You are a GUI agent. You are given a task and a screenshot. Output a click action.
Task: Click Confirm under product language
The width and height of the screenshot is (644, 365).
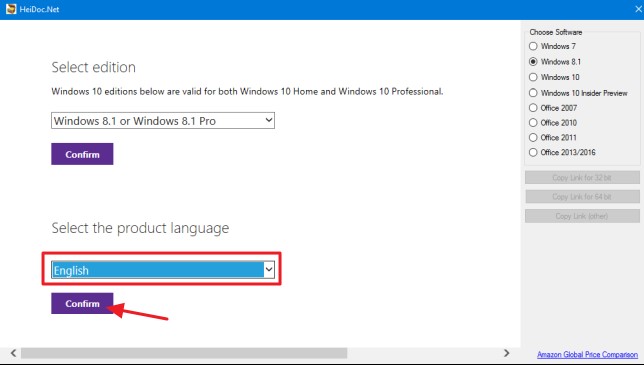coord(82,303)
